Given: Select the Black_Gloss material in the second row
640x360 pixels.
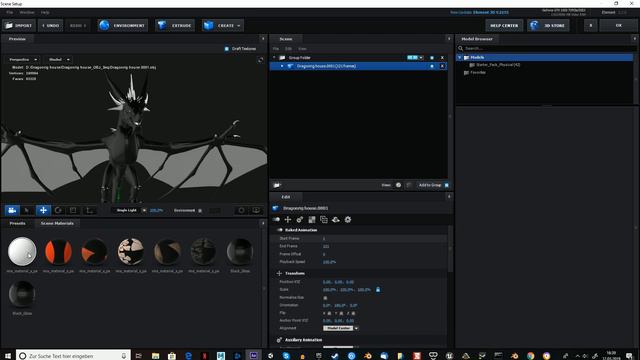Looking at the screenshot, I should [22, 294].
